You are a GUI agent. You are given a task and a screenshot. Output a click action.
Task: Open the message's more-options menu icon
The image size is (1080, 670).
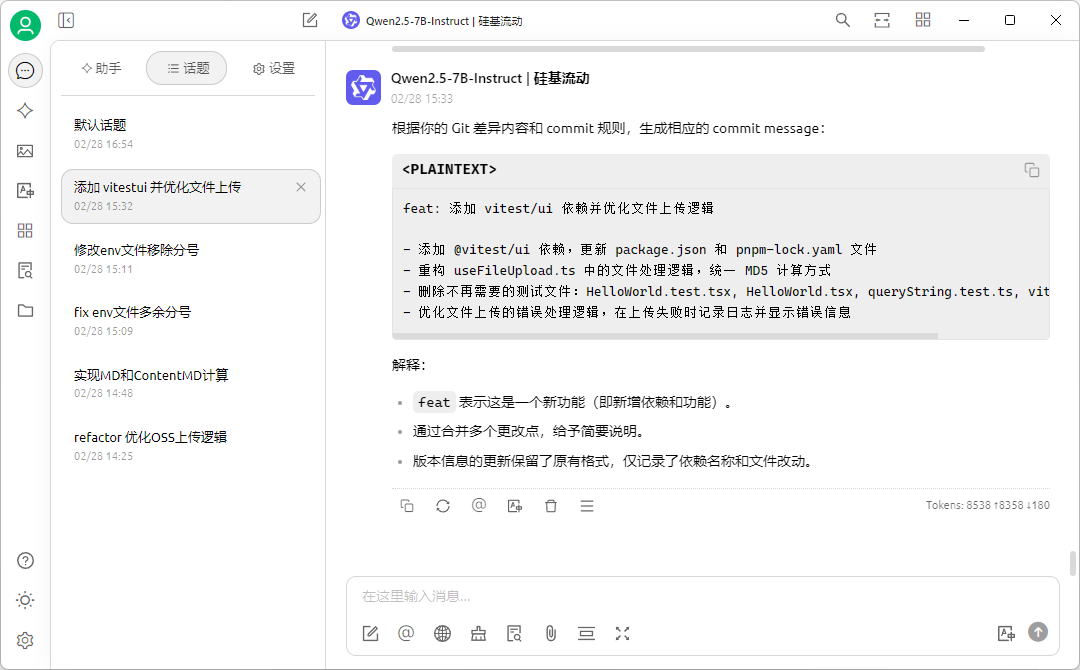pos(587,506)
